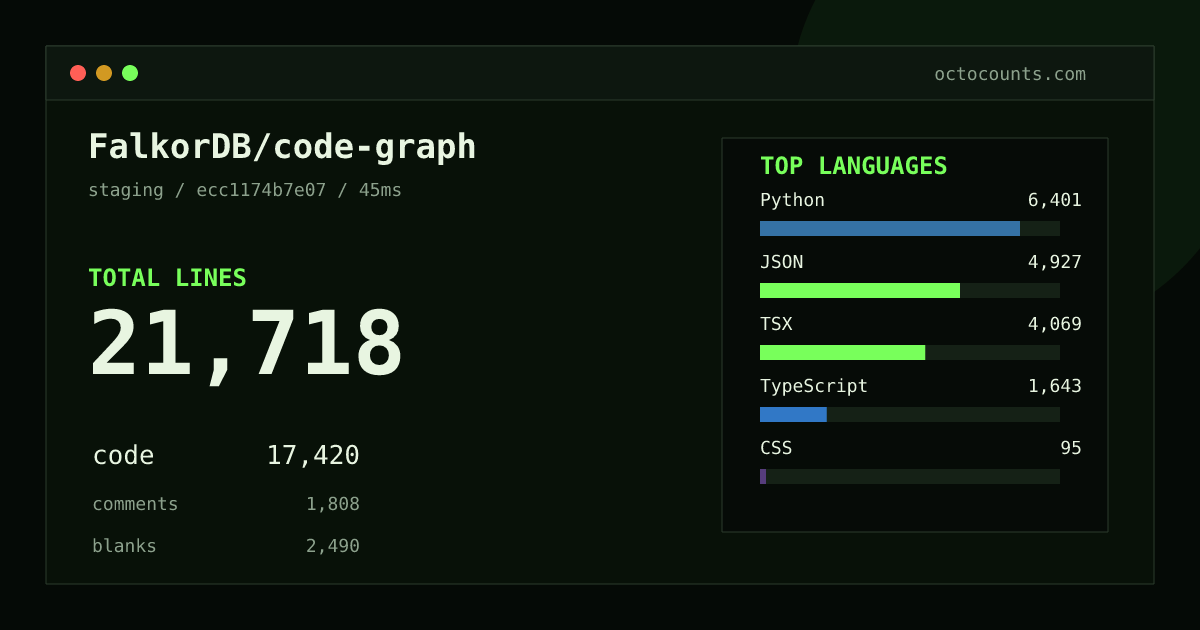1200x630 pixels.
Task: Select the 4,069 TSX line count
Action: [x=1055, y=324]
